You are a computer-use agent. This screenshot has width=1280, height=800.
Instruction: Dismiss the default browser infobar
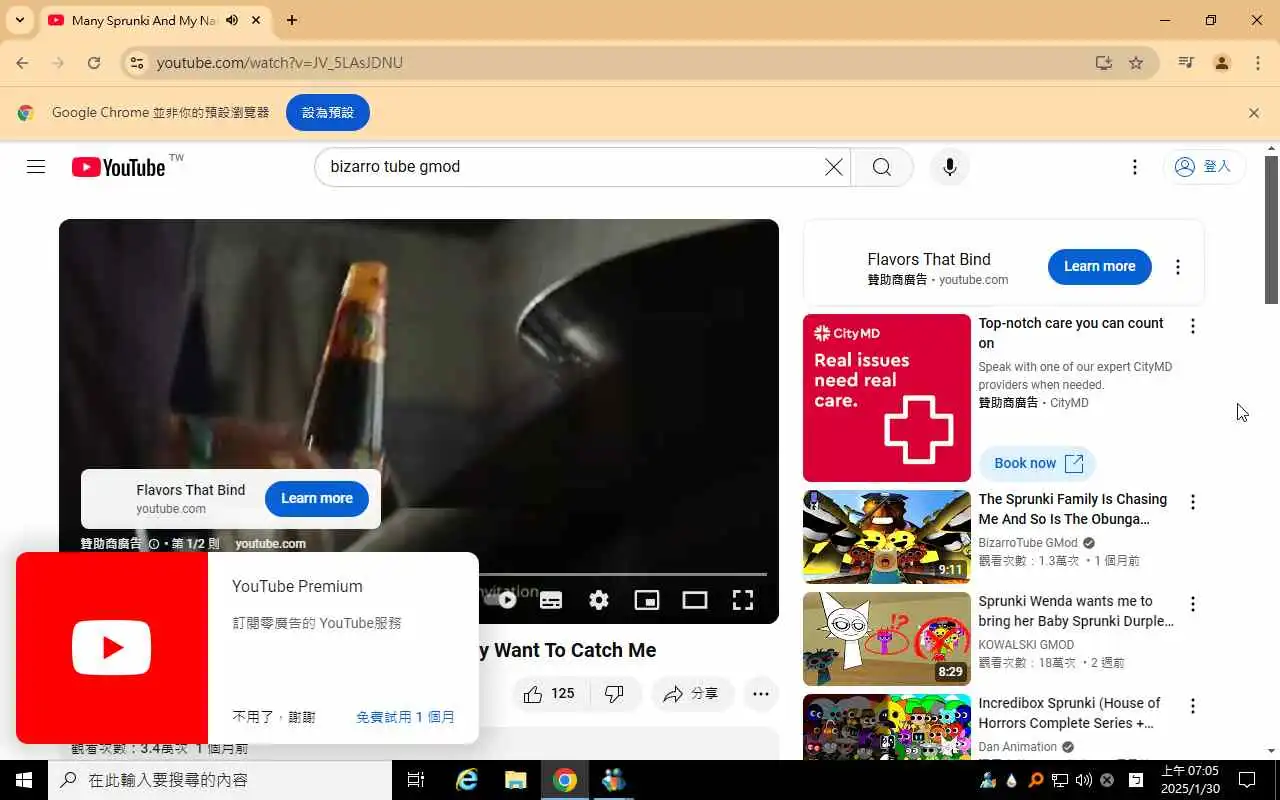pos(1254,113)
